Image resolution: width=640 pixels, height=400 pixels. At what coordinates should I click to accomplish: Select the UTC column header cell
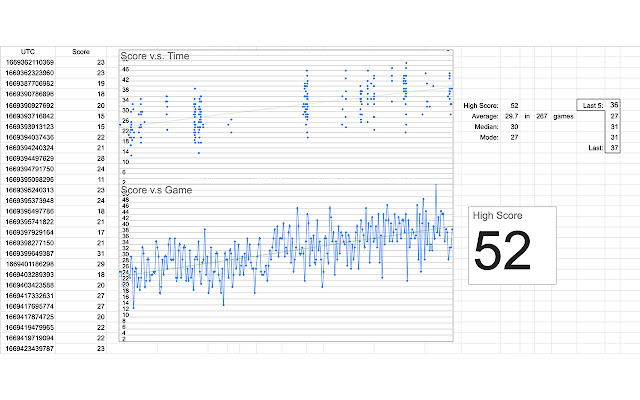28,52
